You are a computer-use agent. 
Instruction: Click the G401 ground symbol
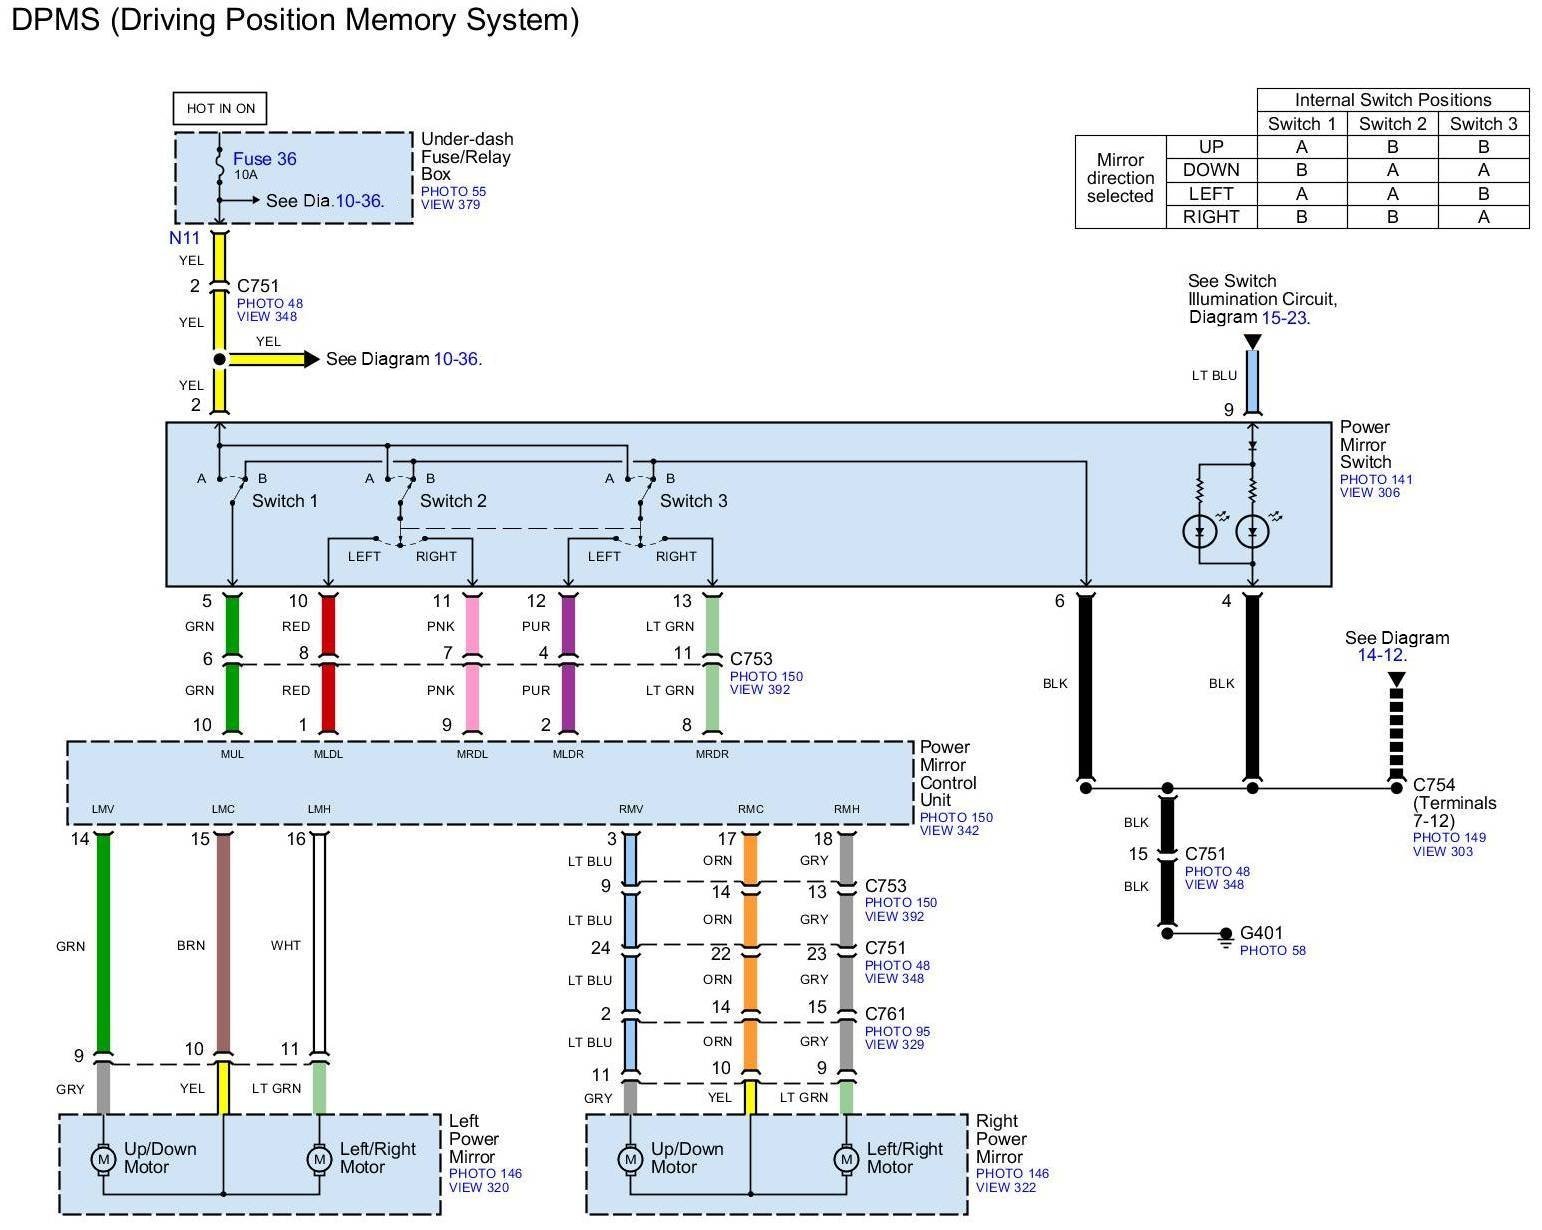[x=1225, y=937]
